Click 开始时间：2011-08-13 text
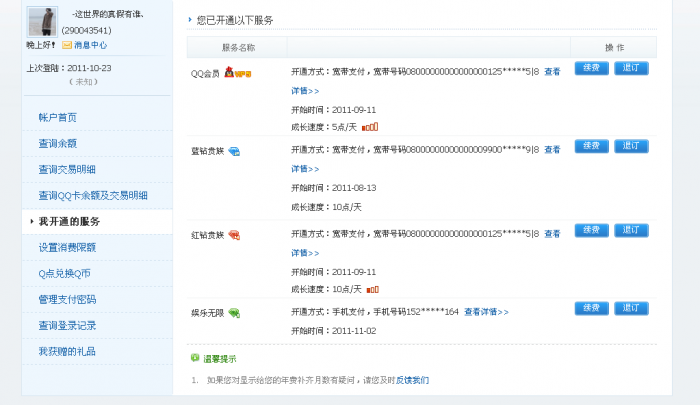The height and width of the screenshot is (405, 700). pyautogui.click(x=333, y=188)
